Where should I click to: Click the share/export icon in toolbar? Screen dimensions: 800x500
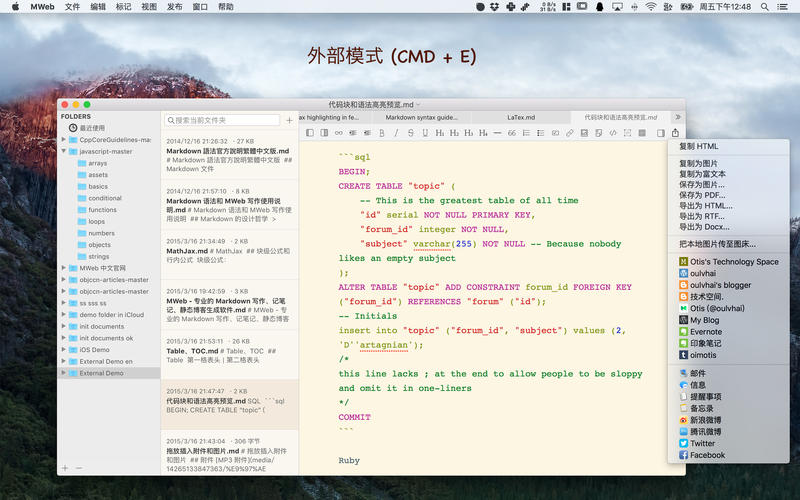675,132
